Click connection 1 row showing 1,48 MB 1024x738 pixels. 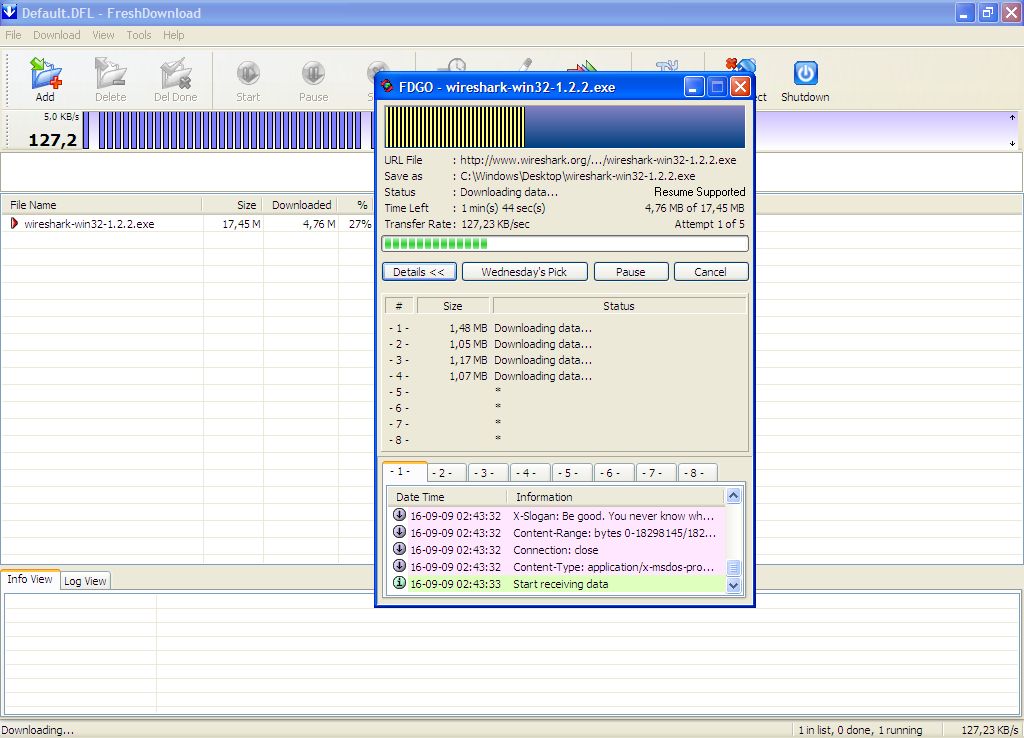coord(565,328)
